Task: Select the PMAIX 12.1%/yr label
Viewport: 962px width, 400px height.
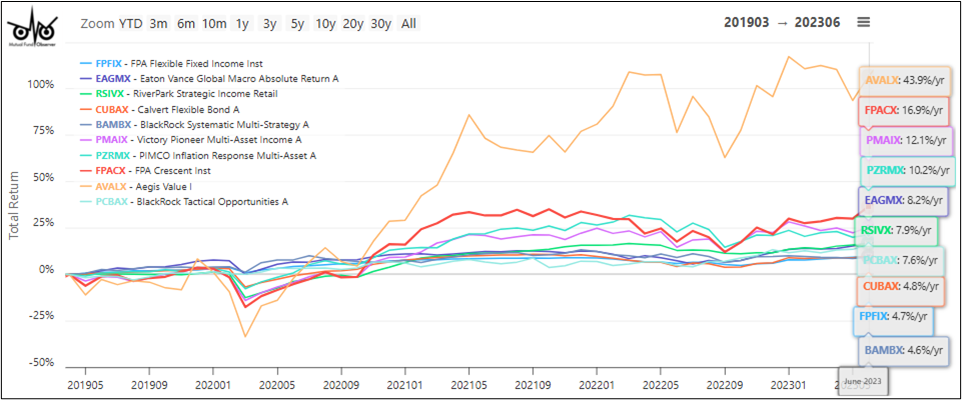Action: click(904, 140)
